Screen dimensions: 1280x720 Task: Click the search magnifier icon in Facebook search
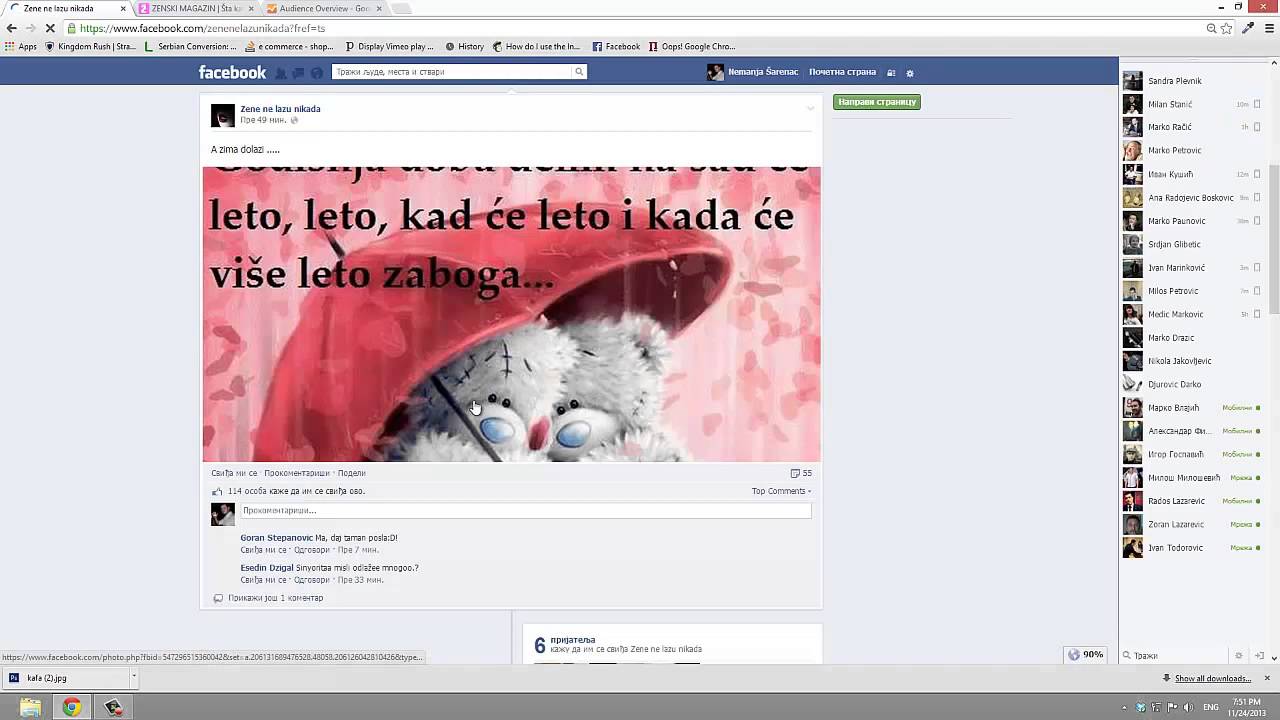tap(578, 72)
